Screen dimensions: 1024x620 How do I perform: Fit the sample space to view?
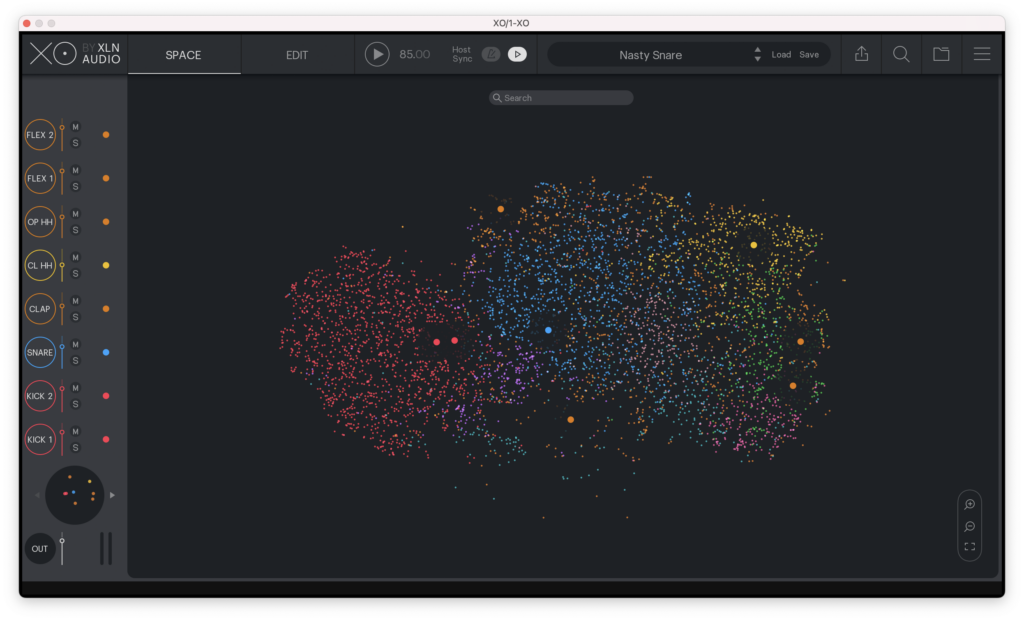970,547
